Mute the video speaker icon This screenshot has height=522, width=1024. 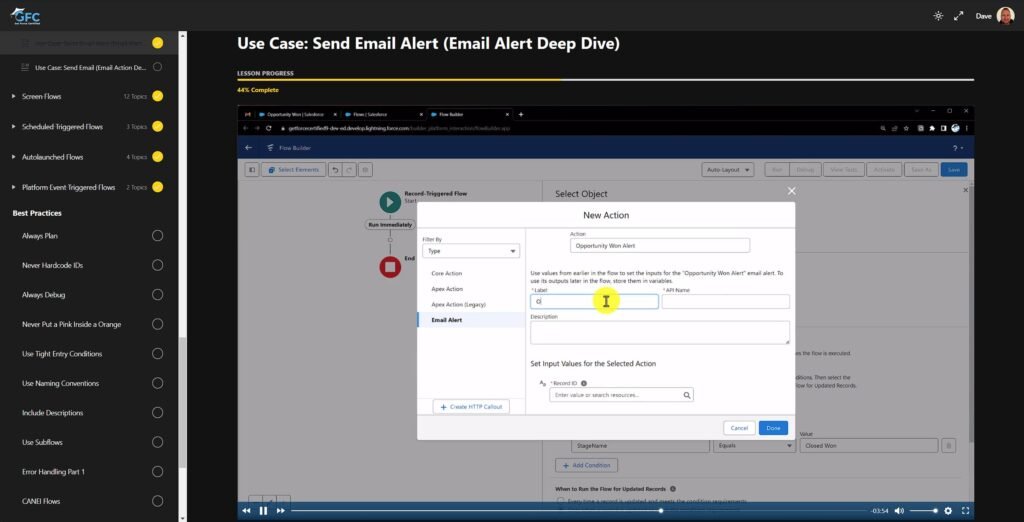899,511
